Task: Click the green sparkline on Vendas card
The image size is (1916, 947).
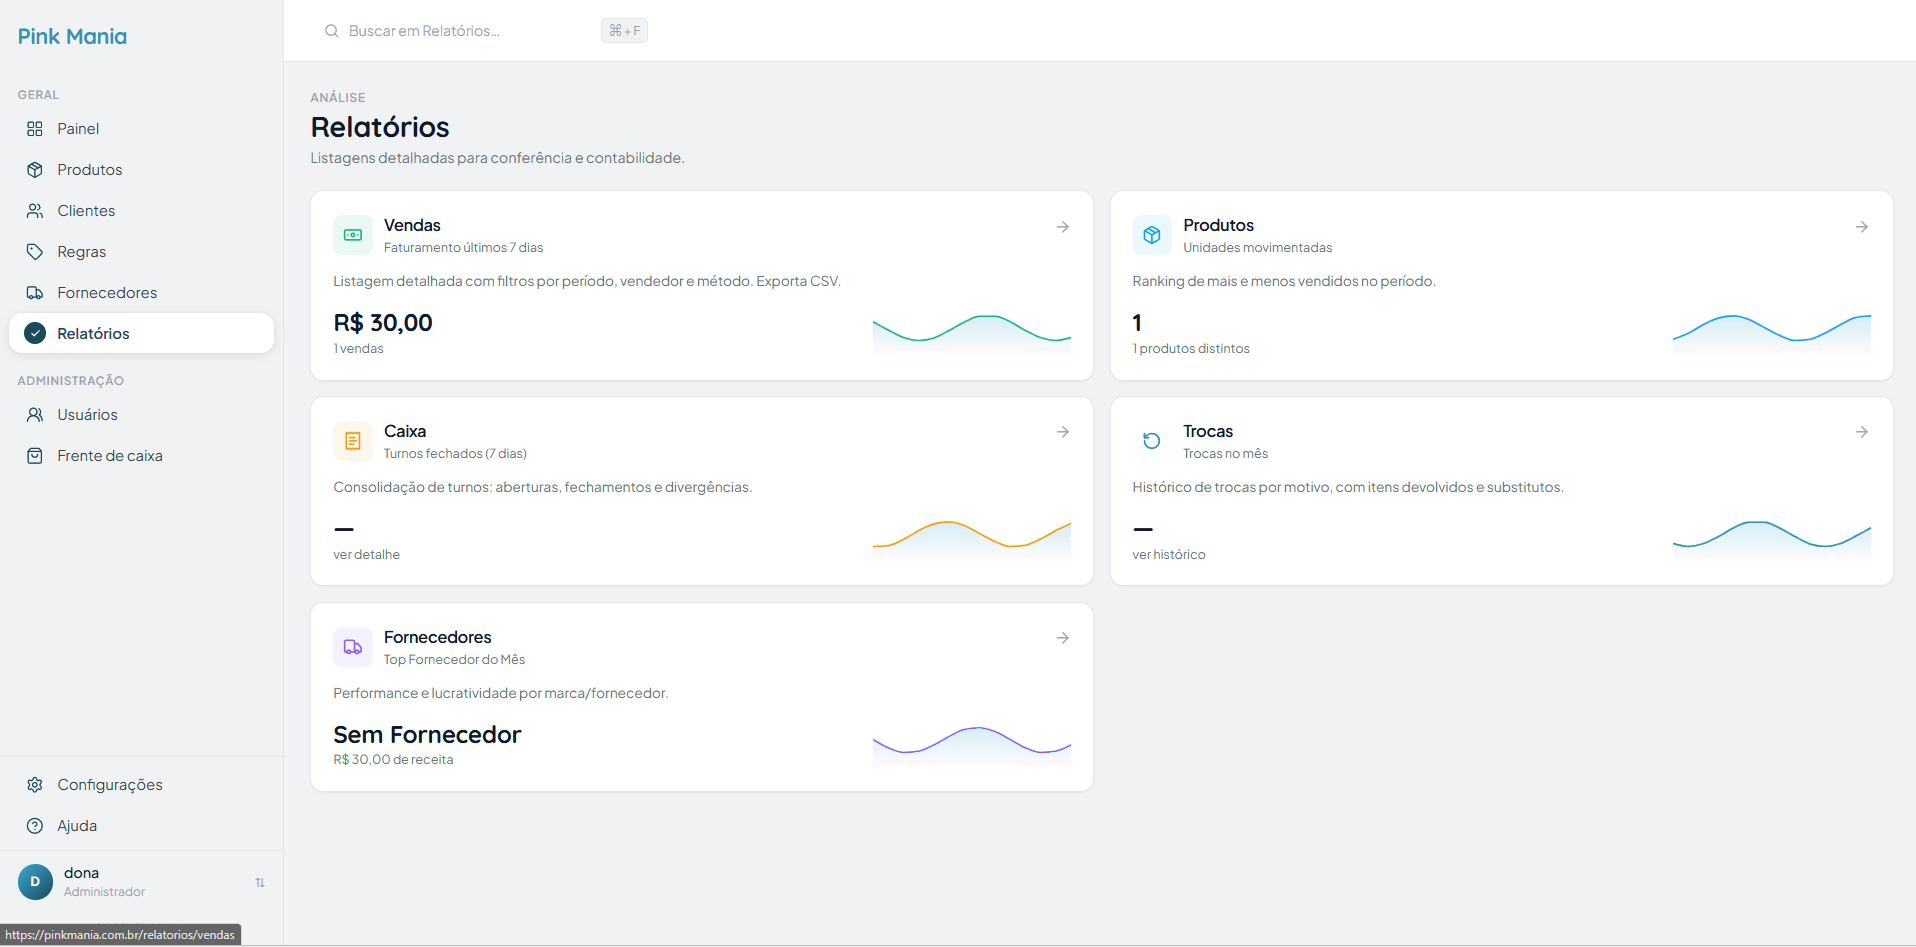Action: pos(972,334)
